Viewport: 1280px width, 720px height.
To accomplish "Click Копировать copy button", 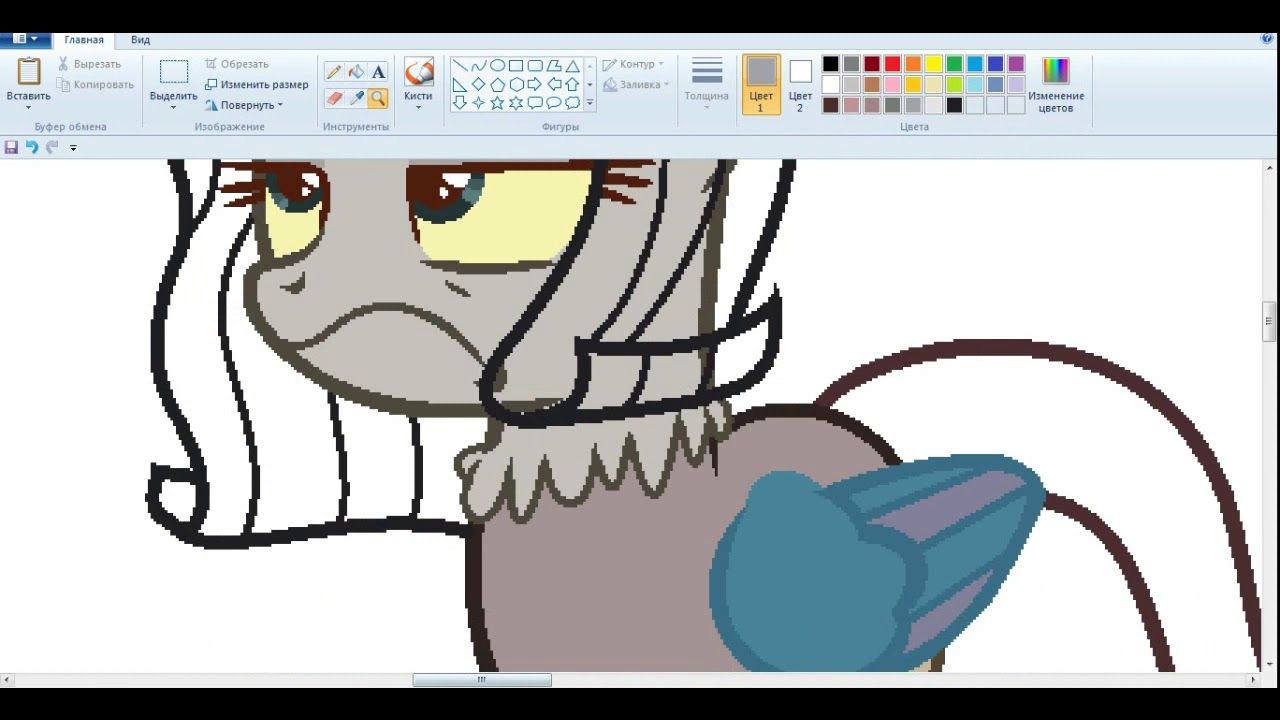I will click(x=94, y=85).
